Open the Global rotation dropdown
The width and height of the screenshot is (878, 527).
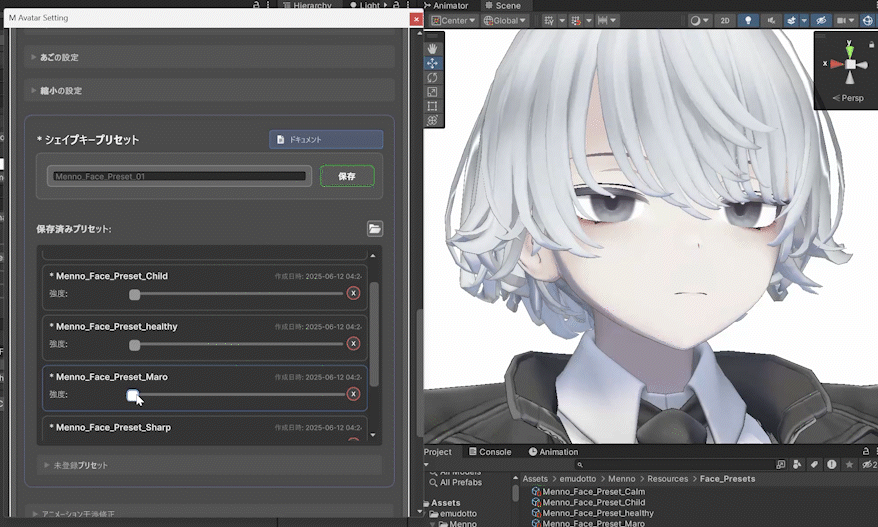505,20
